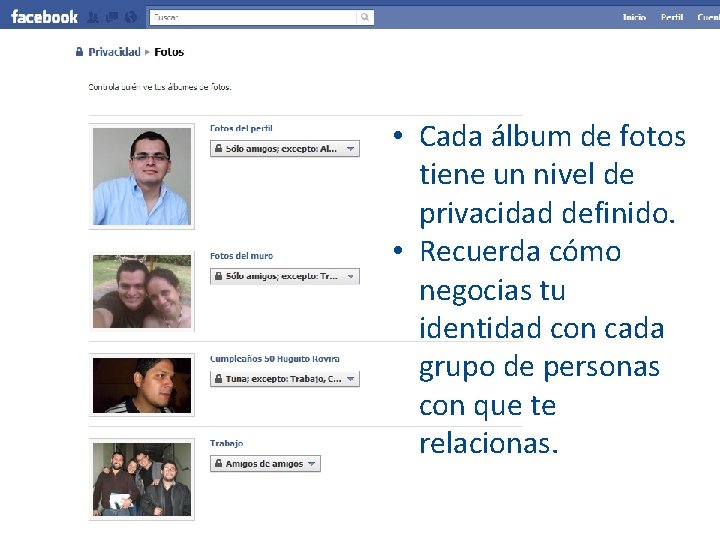This screenshot has height=540, width=720.
Task: Click Cumpleaños 50 album thumbnail
Action: (x=141, y=385)
